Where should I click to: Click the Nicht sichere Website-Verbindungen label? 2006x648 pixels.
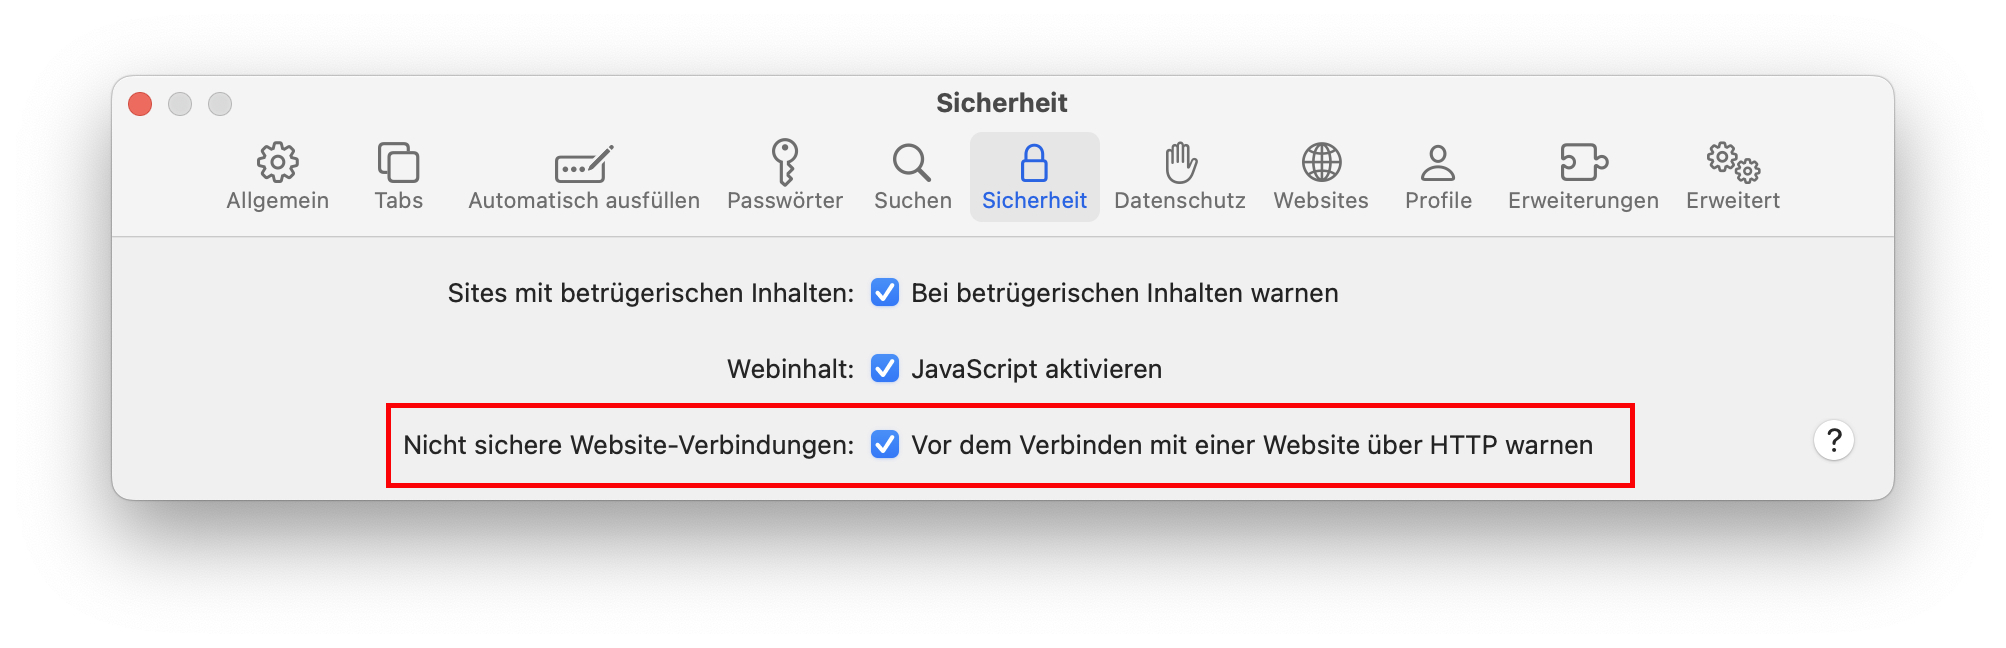pyautogui.click(x=628, y=445)
